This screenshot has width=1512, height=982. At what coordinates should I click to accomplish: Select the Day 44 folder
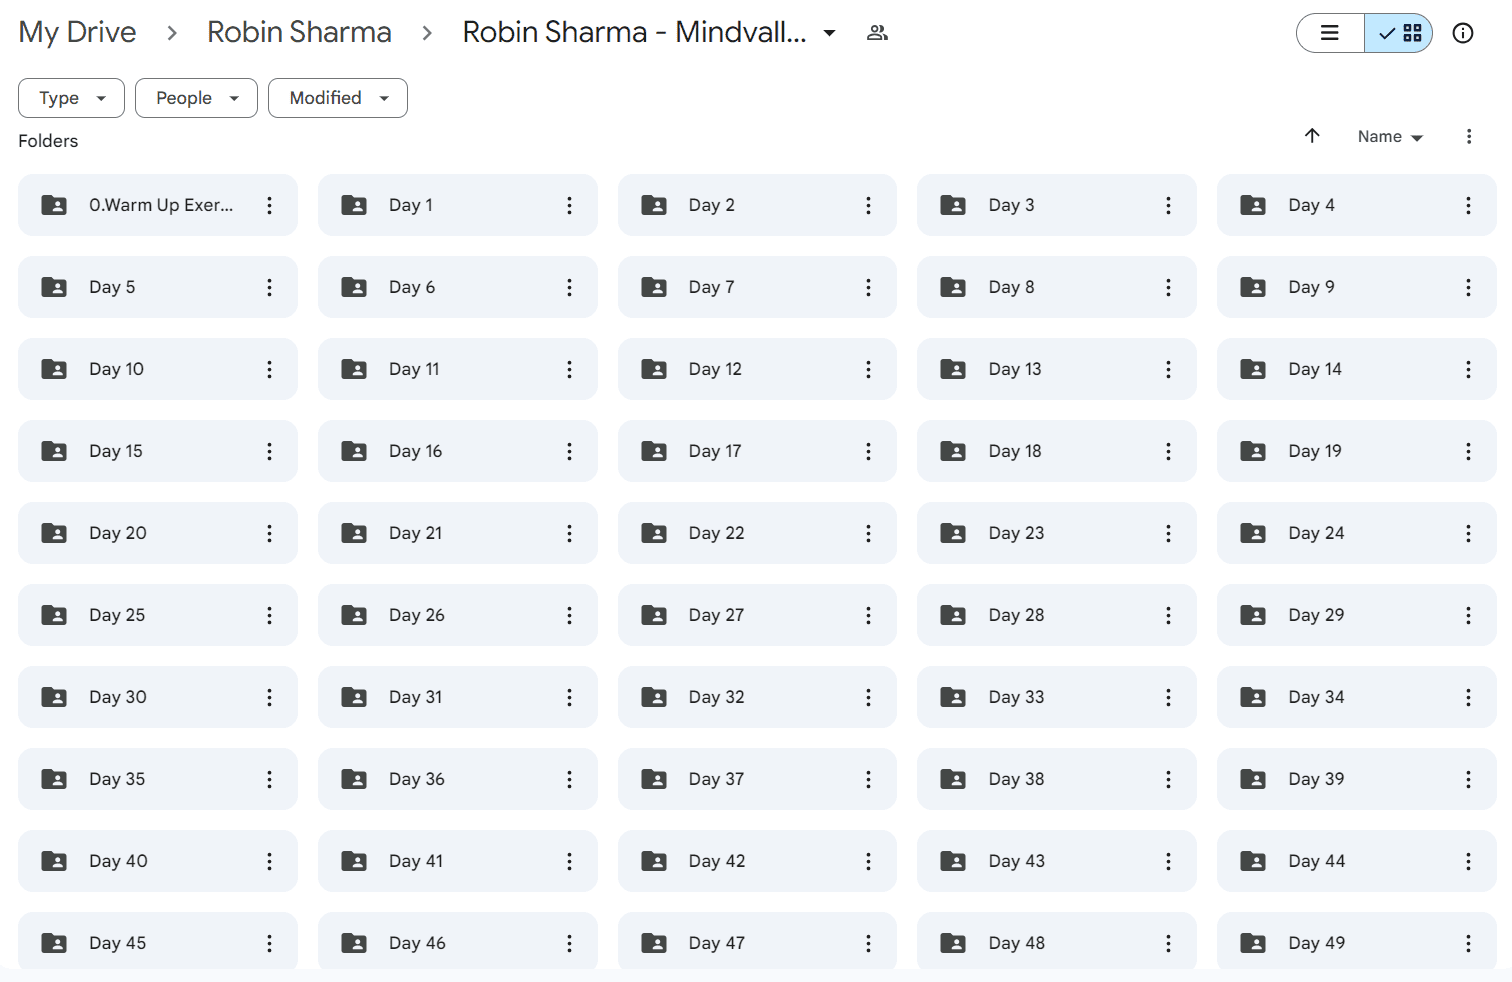[1357, 861]
